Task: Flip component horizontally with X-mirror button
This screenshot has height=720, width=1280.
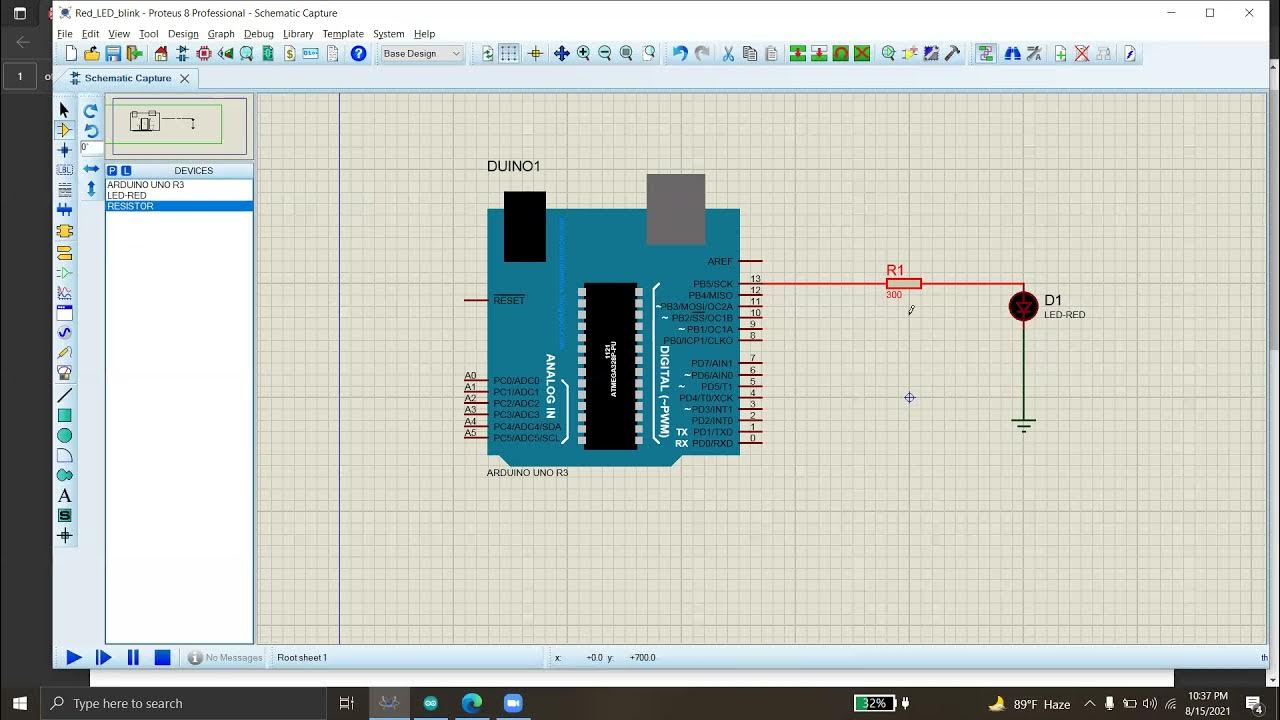Action: tap(91, 169)
